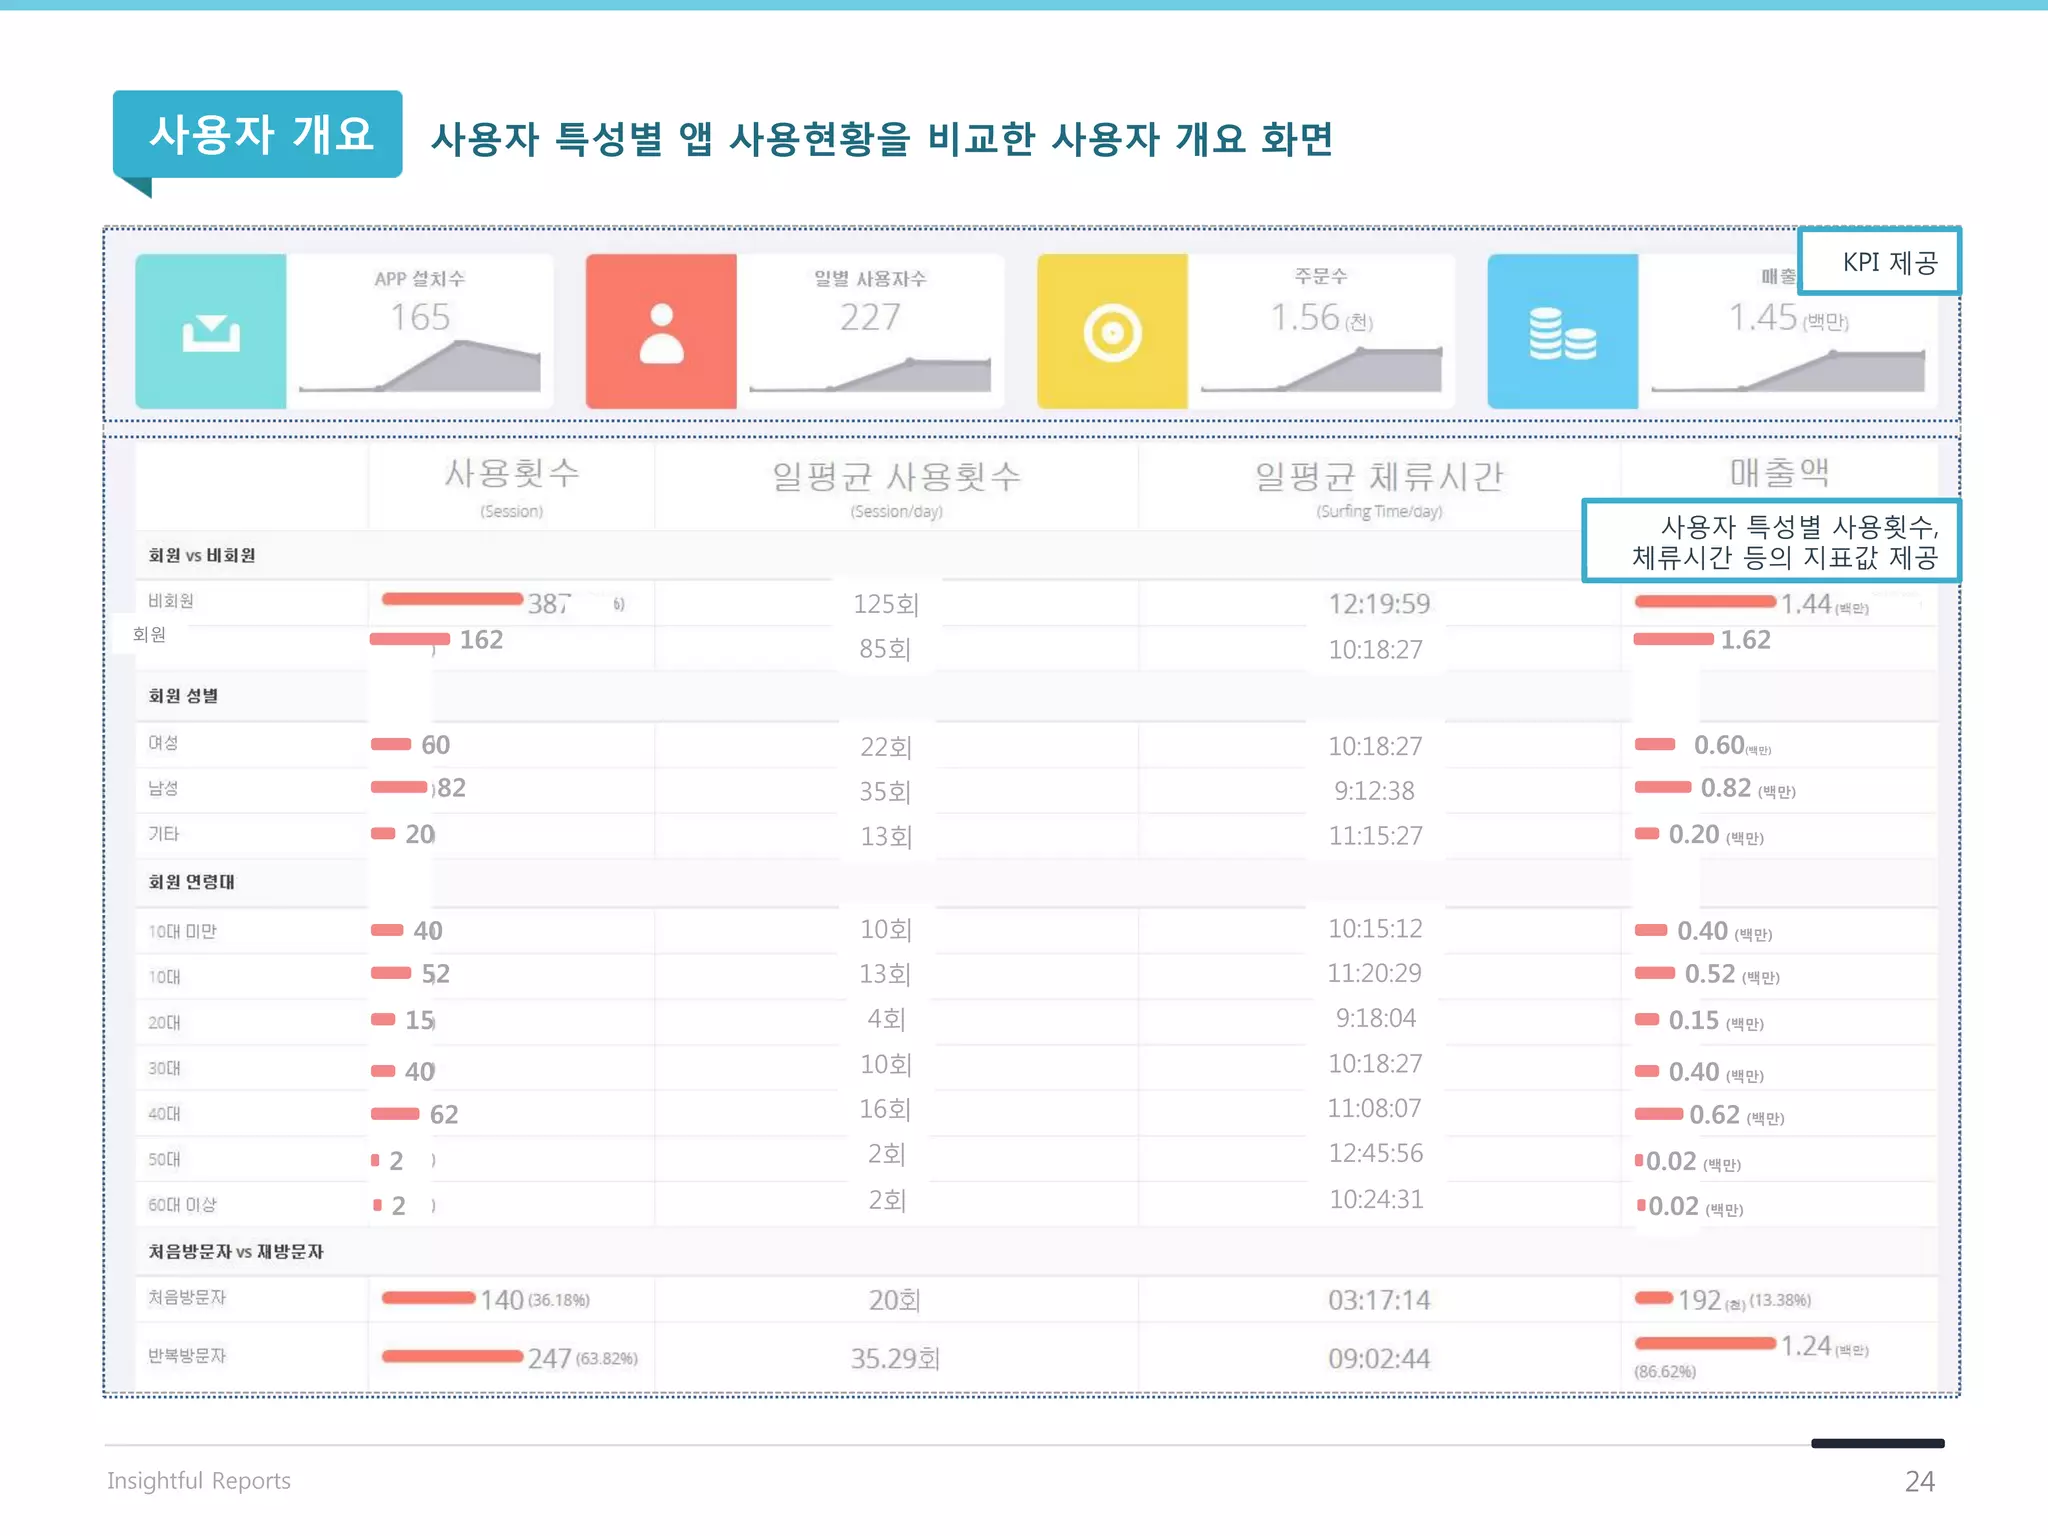Select the 일평균 사용횟수 column header
The height and width of the screenshot is (1536, 2048).
[x=897, y=476]
